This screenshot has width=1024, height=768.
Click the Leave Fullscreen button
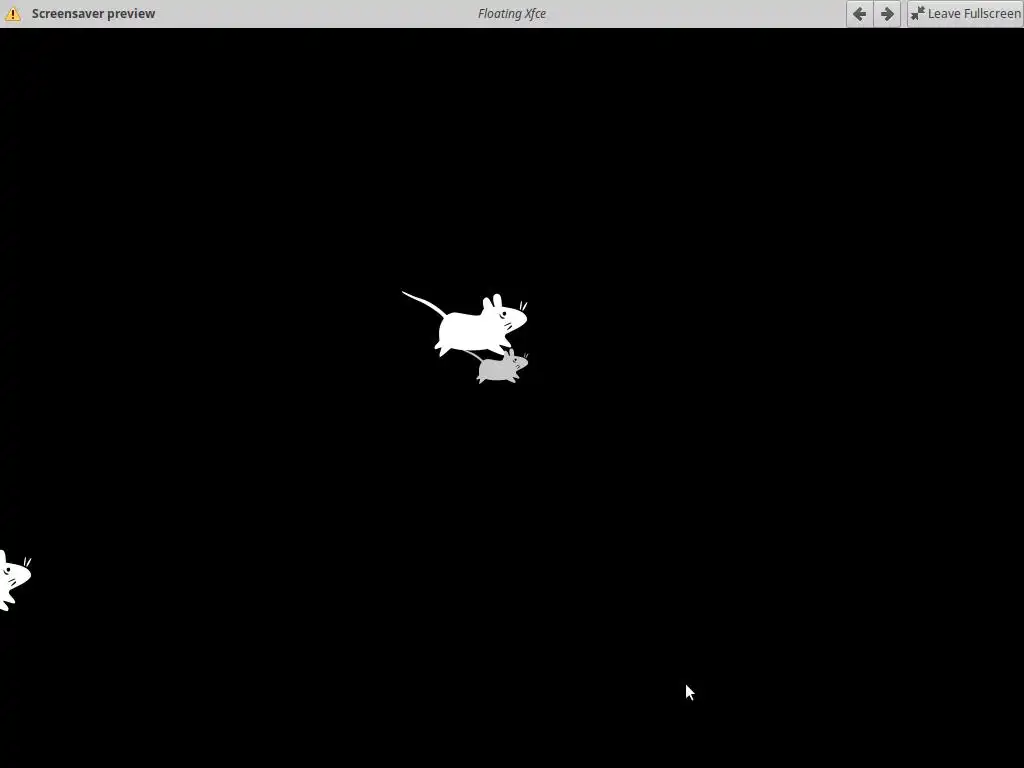[965, 14]
